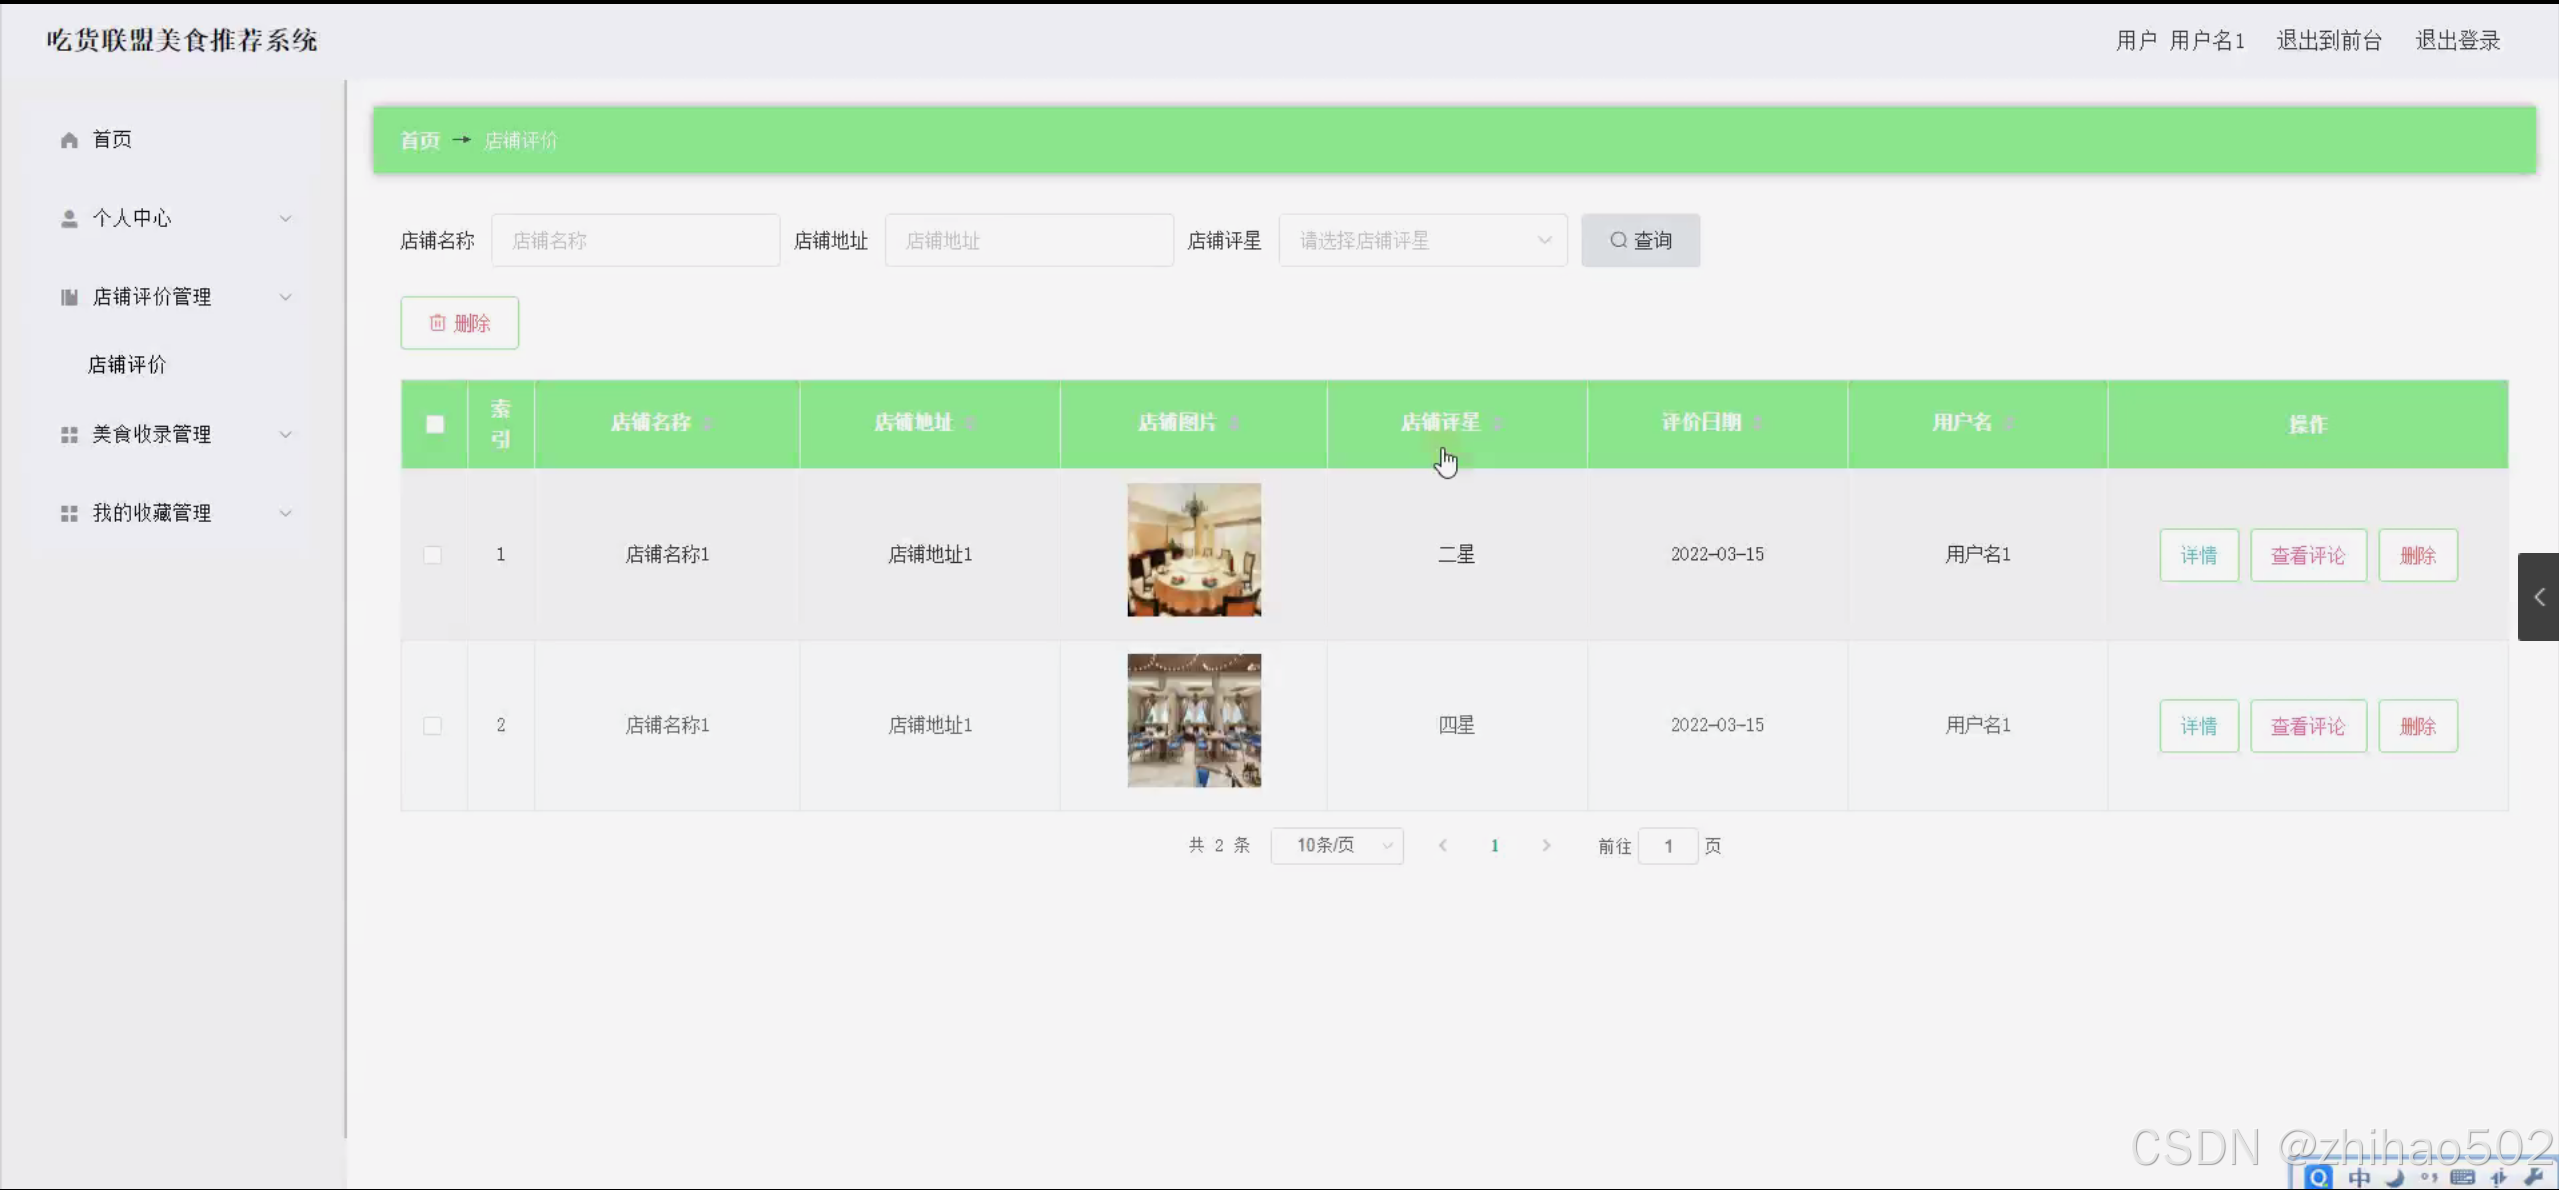Check the checkbox for row 2
Image resolution: width=2559 pixels, height=1190 pixels.
(432, 726)
